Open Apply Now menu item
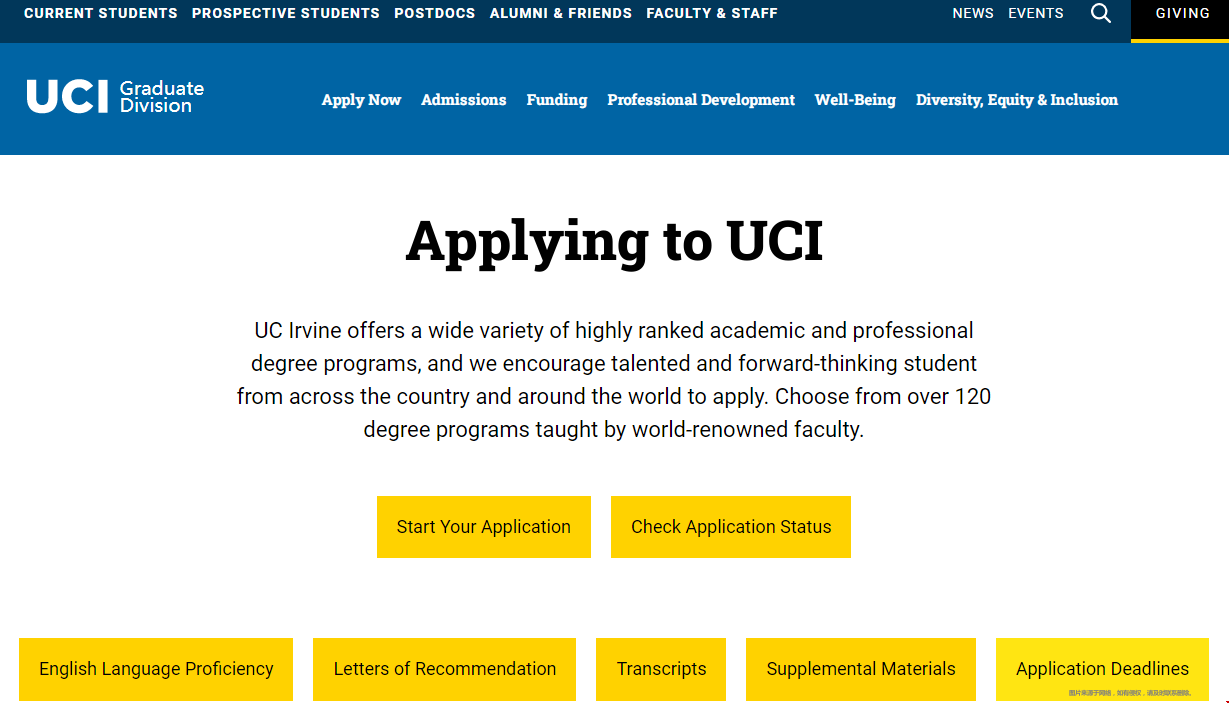 click(361, 100)
